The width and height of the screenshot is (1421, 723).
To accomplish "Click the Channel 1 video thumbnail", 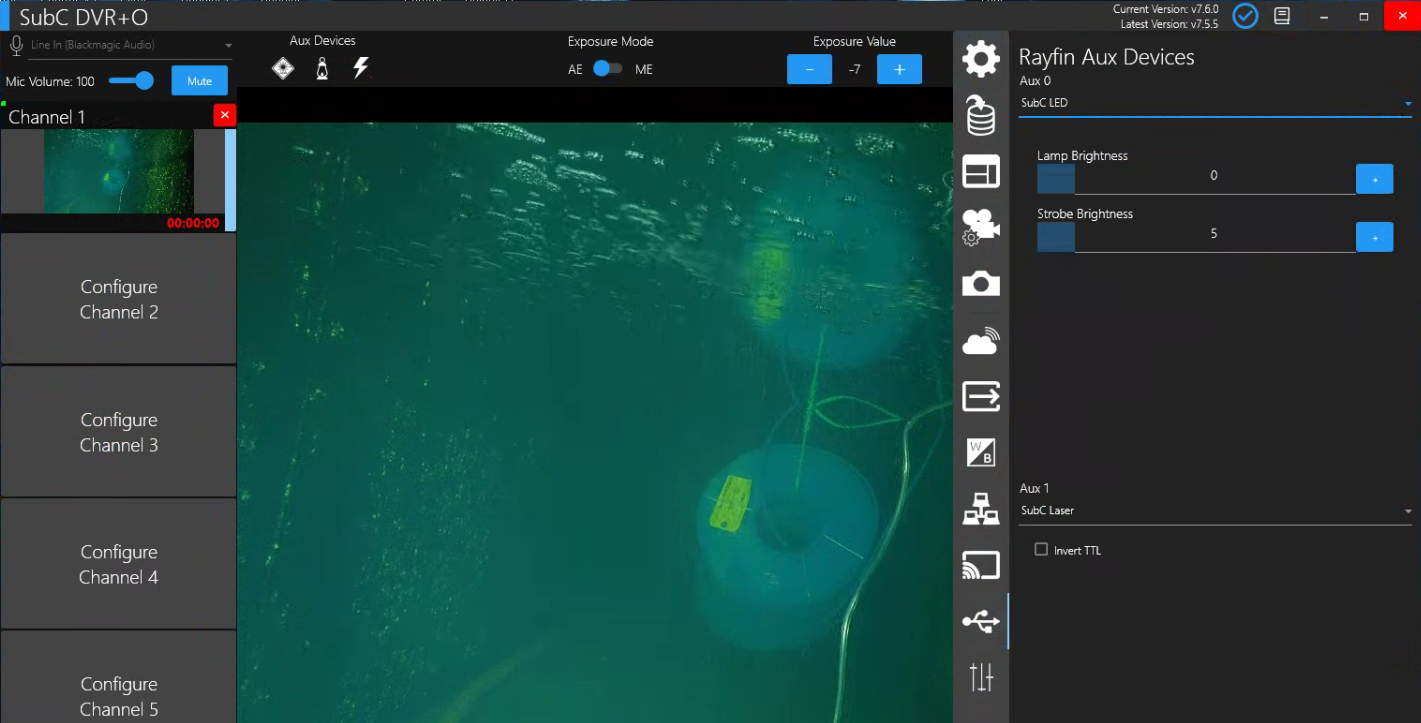I will (118, 172).
